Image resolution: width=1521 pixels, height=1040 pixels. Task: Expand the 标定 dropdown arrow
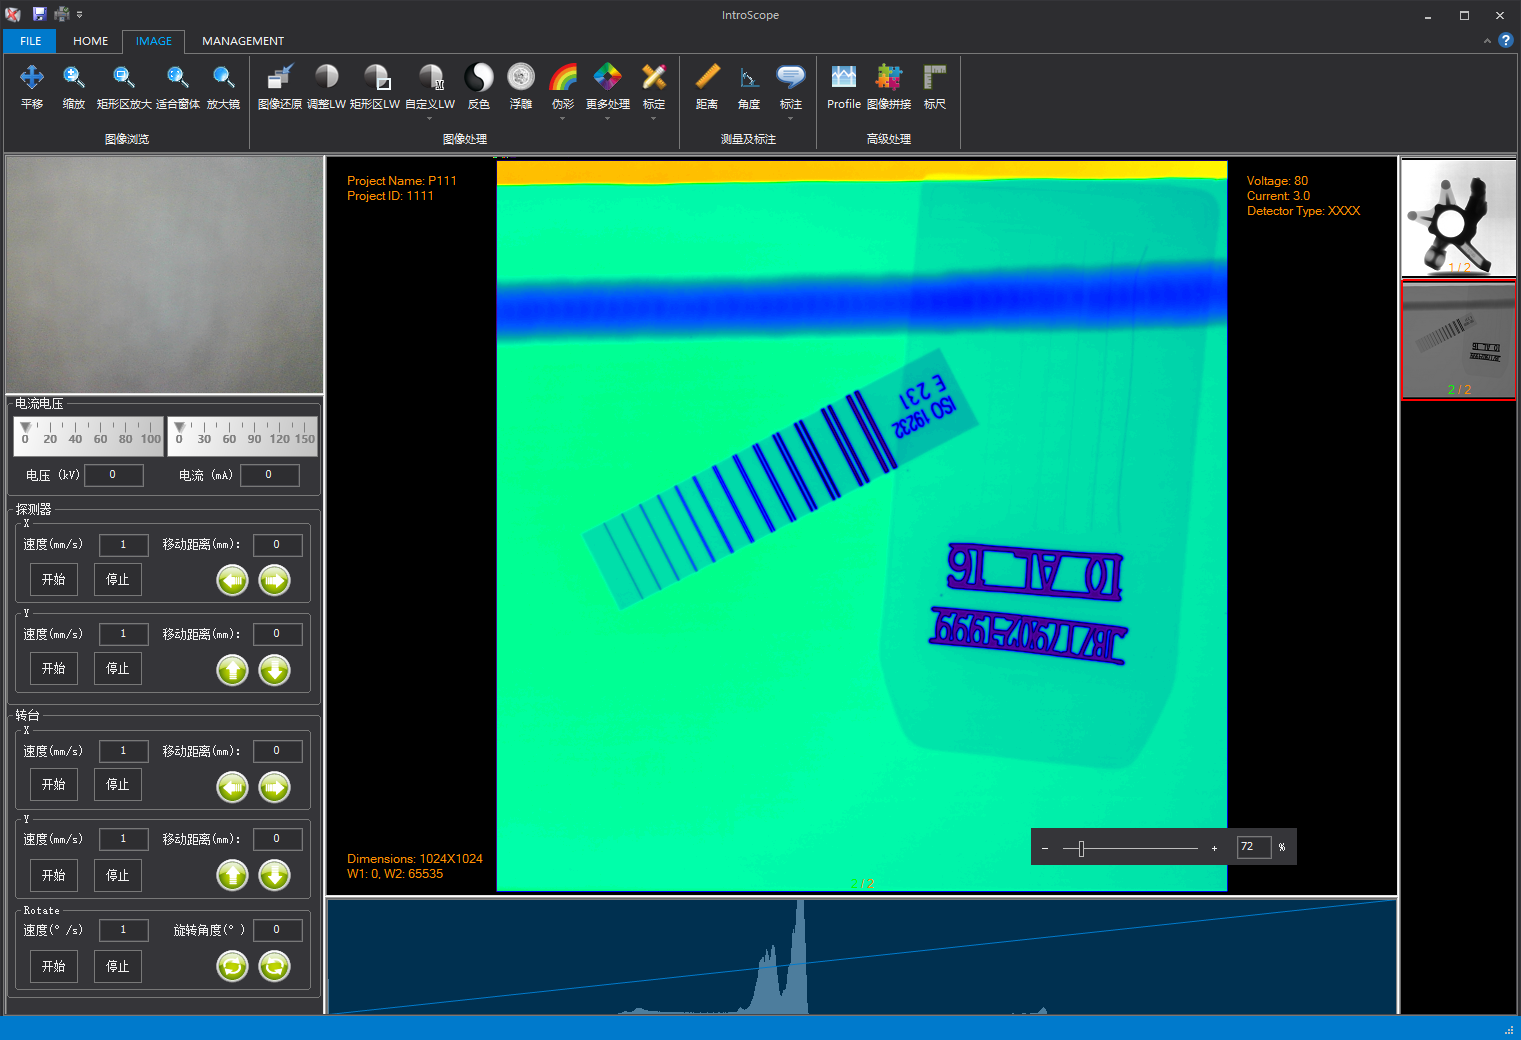pos(654,118)
